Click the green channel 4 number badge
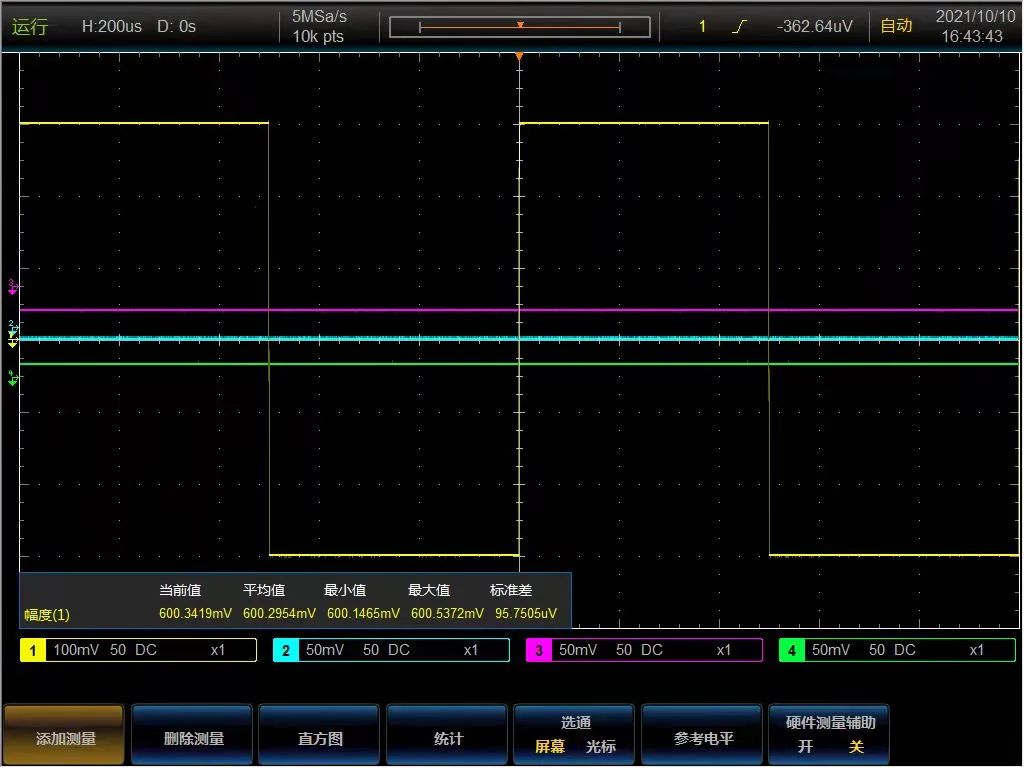This screenshot has width=1024, height=768. tap(792, 651)
